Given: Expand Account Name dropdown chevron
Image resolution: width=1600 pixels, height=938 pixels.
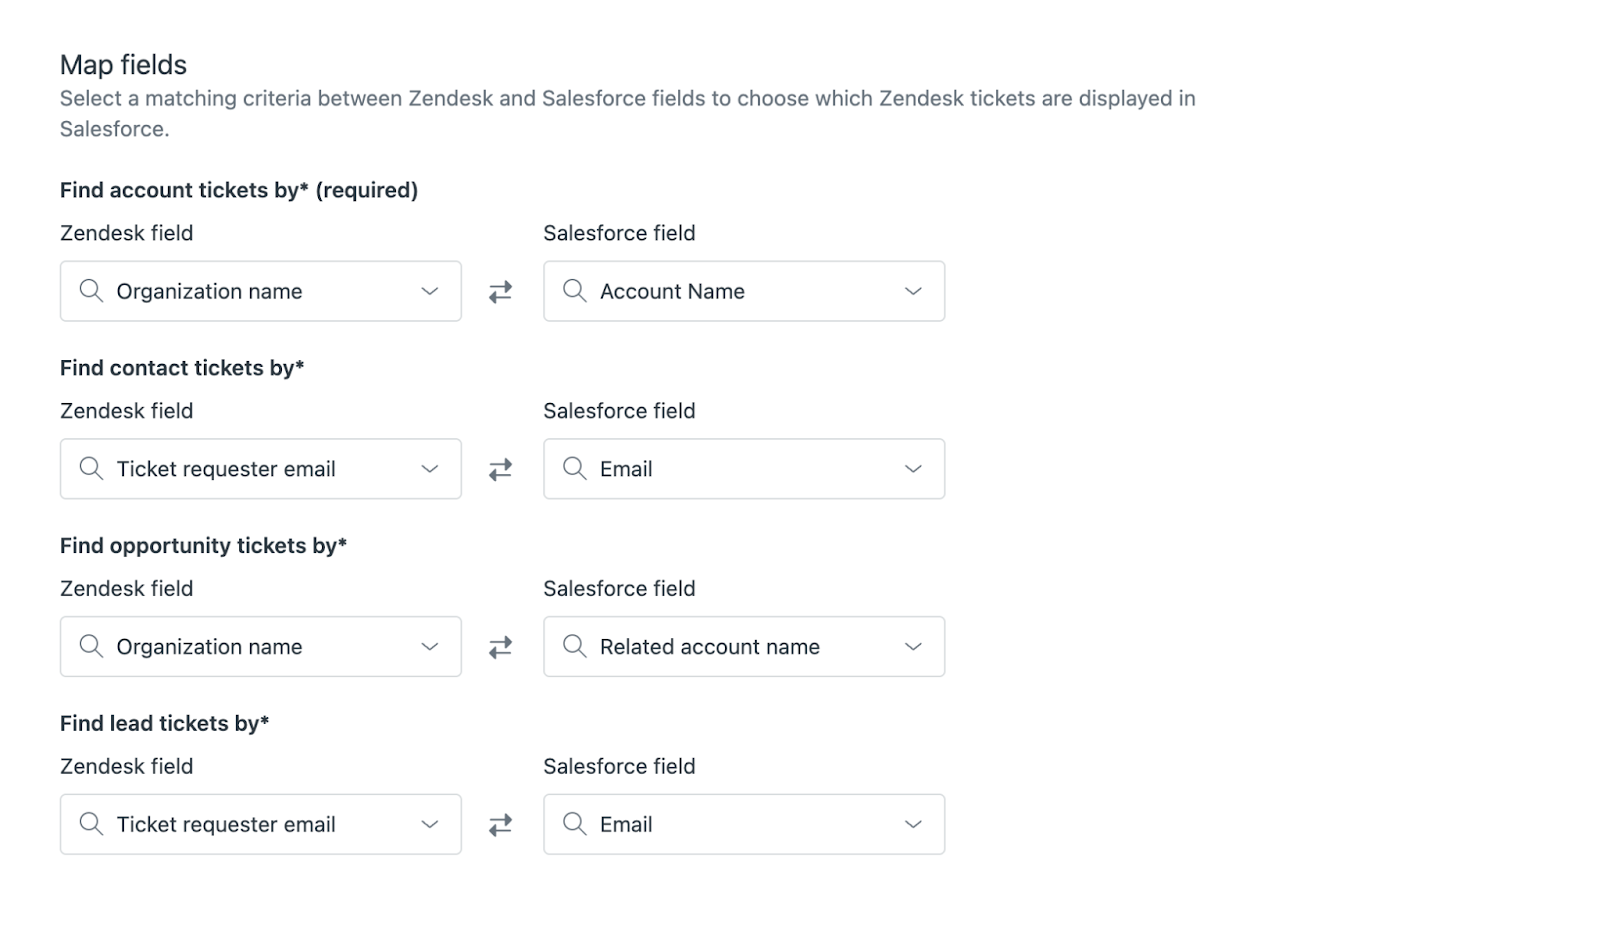Looking at the screenshot, I should 913,291.
